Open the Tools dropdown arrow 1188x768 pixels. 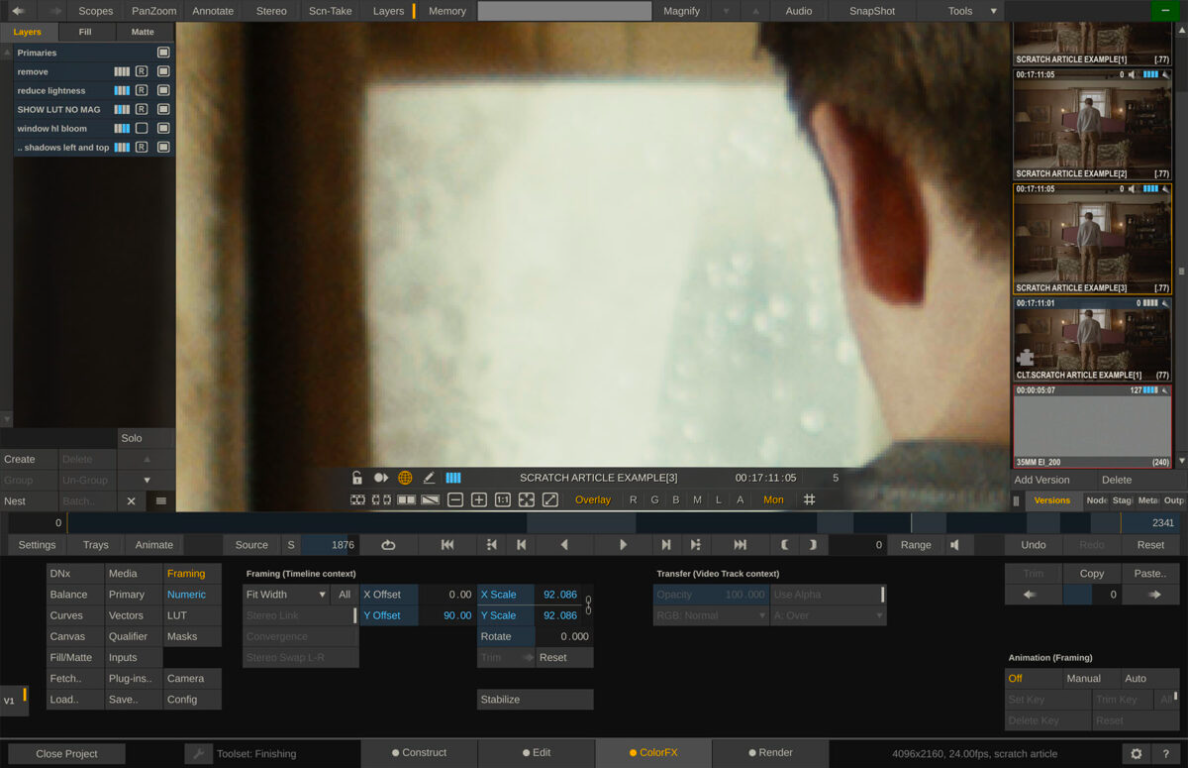pyautogui.click(x=993, y=11)
